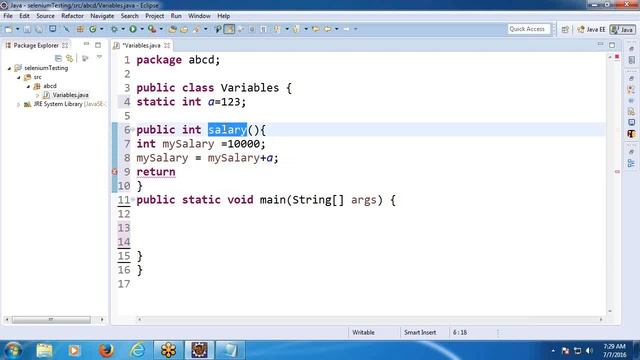Open the Debug button dropdown arrow
The width and height of the screenshot is (640, 360).
pos(123,29)
